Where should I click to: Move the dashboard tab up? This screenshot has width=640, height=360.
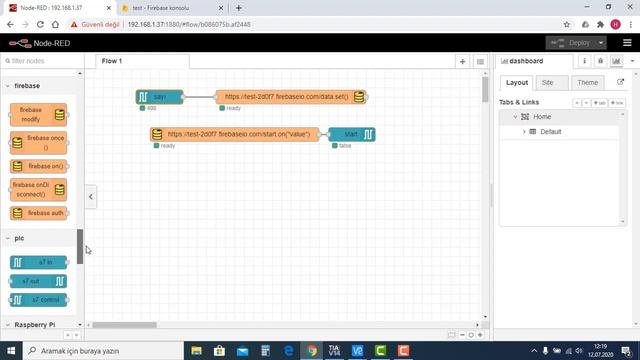click(x=577, y=103)
